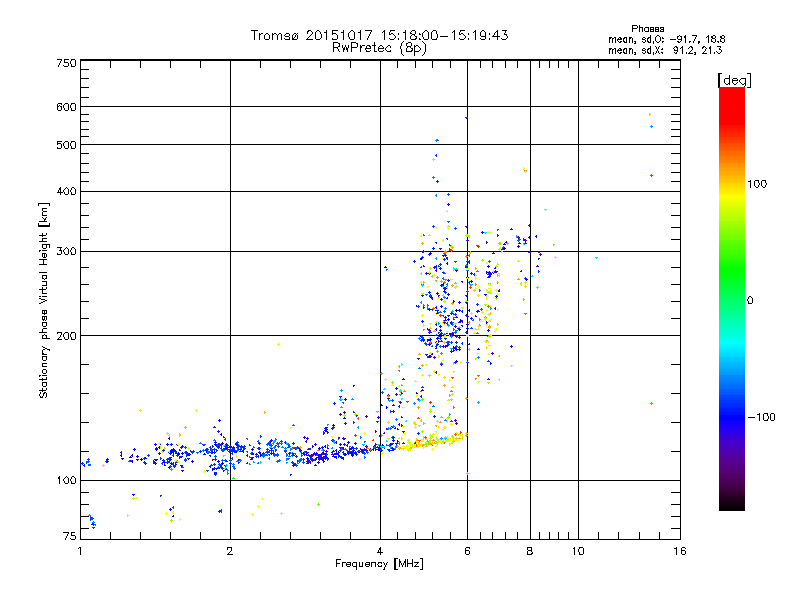Click the 'mean, sd,X: 91.2, 21.3' statistics line
The image size is (800, 600).
tap(665, 50)
